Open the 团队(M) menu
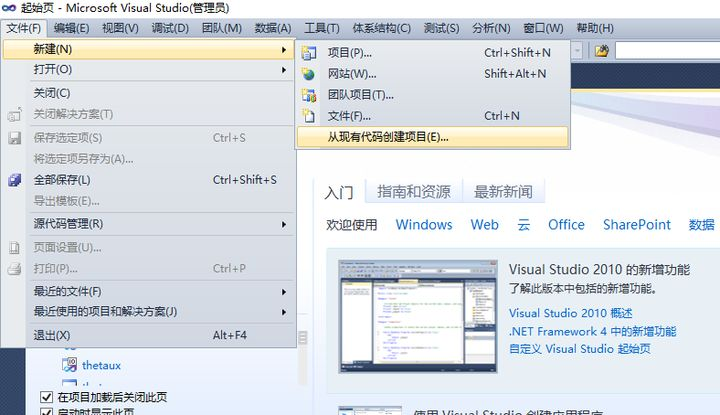This screenshot has height=415, width=720. [x=222, y=28]
